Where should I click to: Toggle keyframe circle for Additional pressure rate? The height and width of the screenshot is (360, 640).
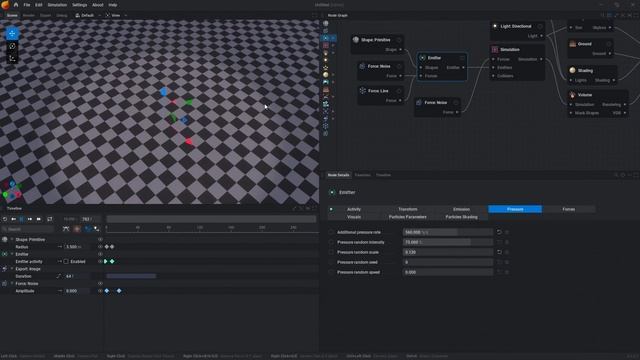coord(331,232)
